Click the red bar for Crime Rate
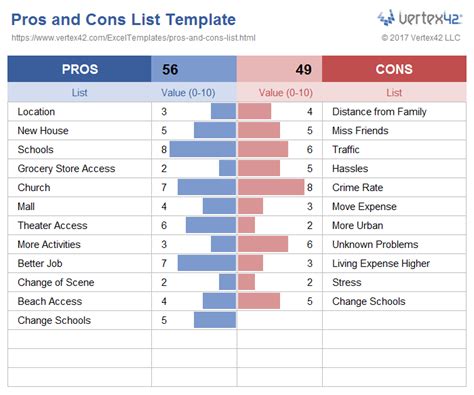Viewport: 474px width, 395px height. point(271,187)
